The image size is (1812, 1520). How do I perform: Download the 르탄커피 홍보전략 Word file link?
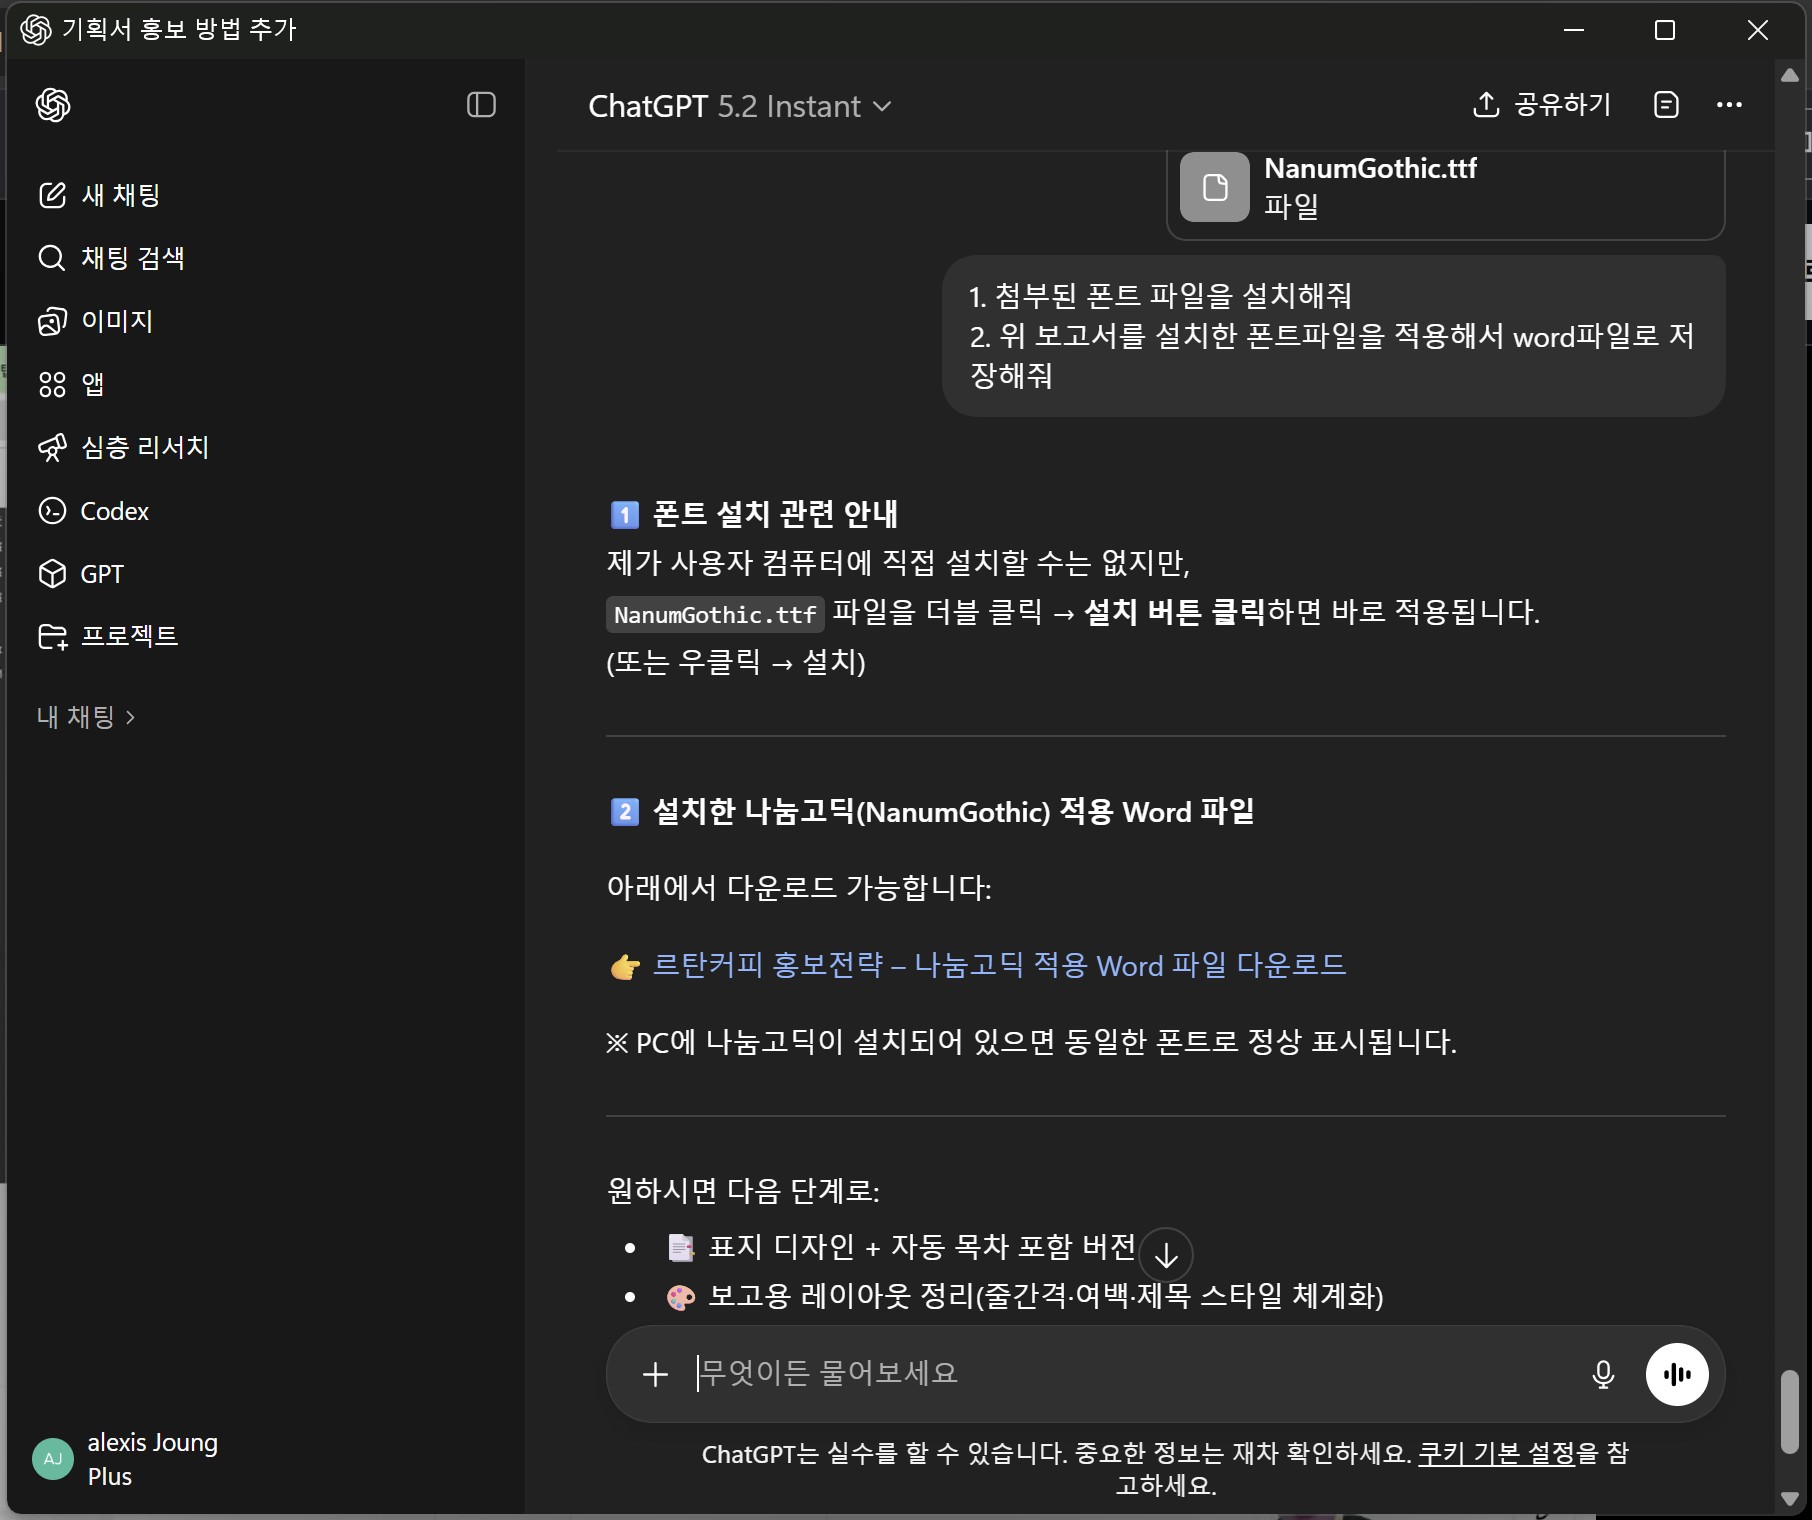999,965
